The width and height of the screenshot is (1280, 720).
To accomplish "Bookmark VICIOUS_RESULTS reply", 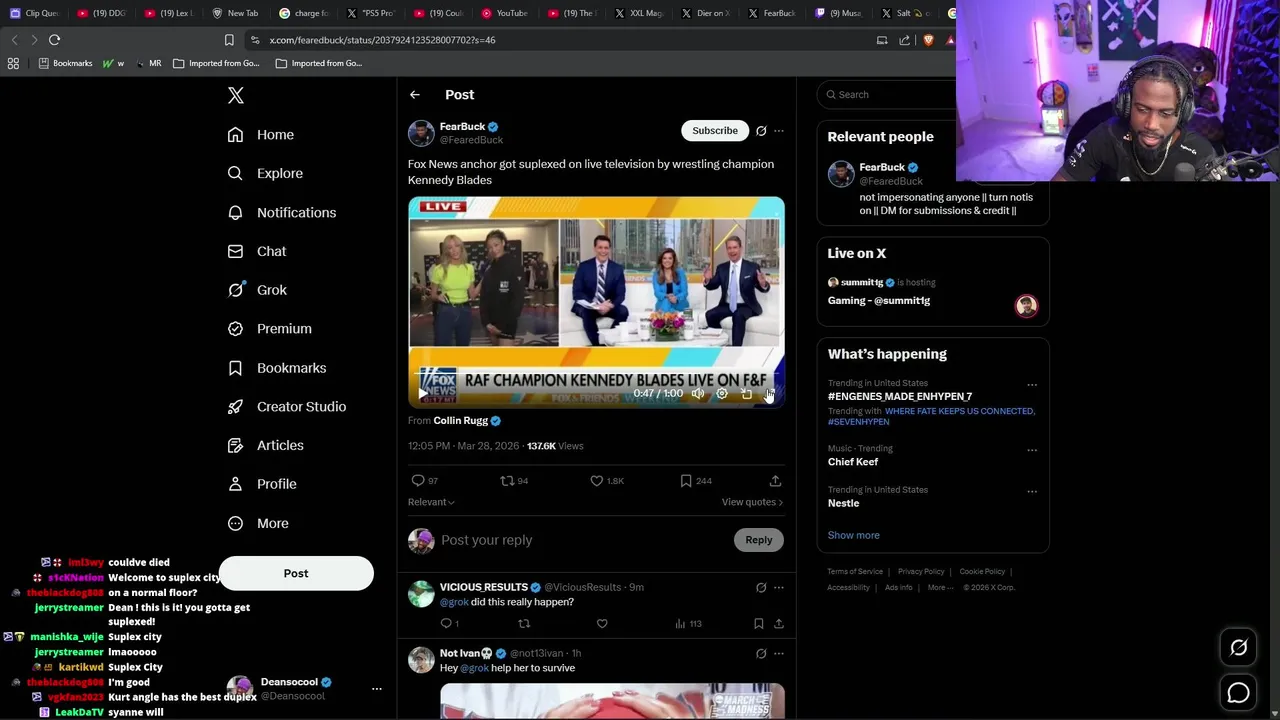I will (759, 624).
